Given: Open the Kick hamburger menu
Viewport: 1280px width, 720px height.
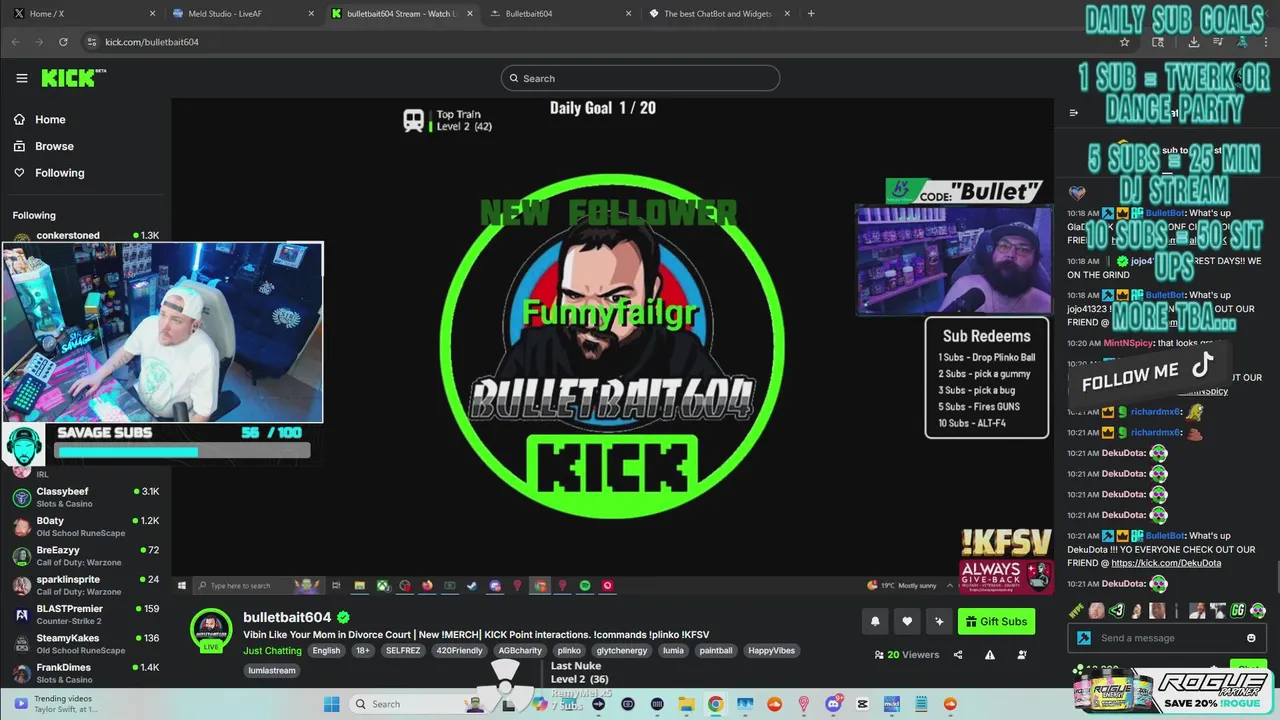Looking at the screenshot, I should tap(21, 78).
